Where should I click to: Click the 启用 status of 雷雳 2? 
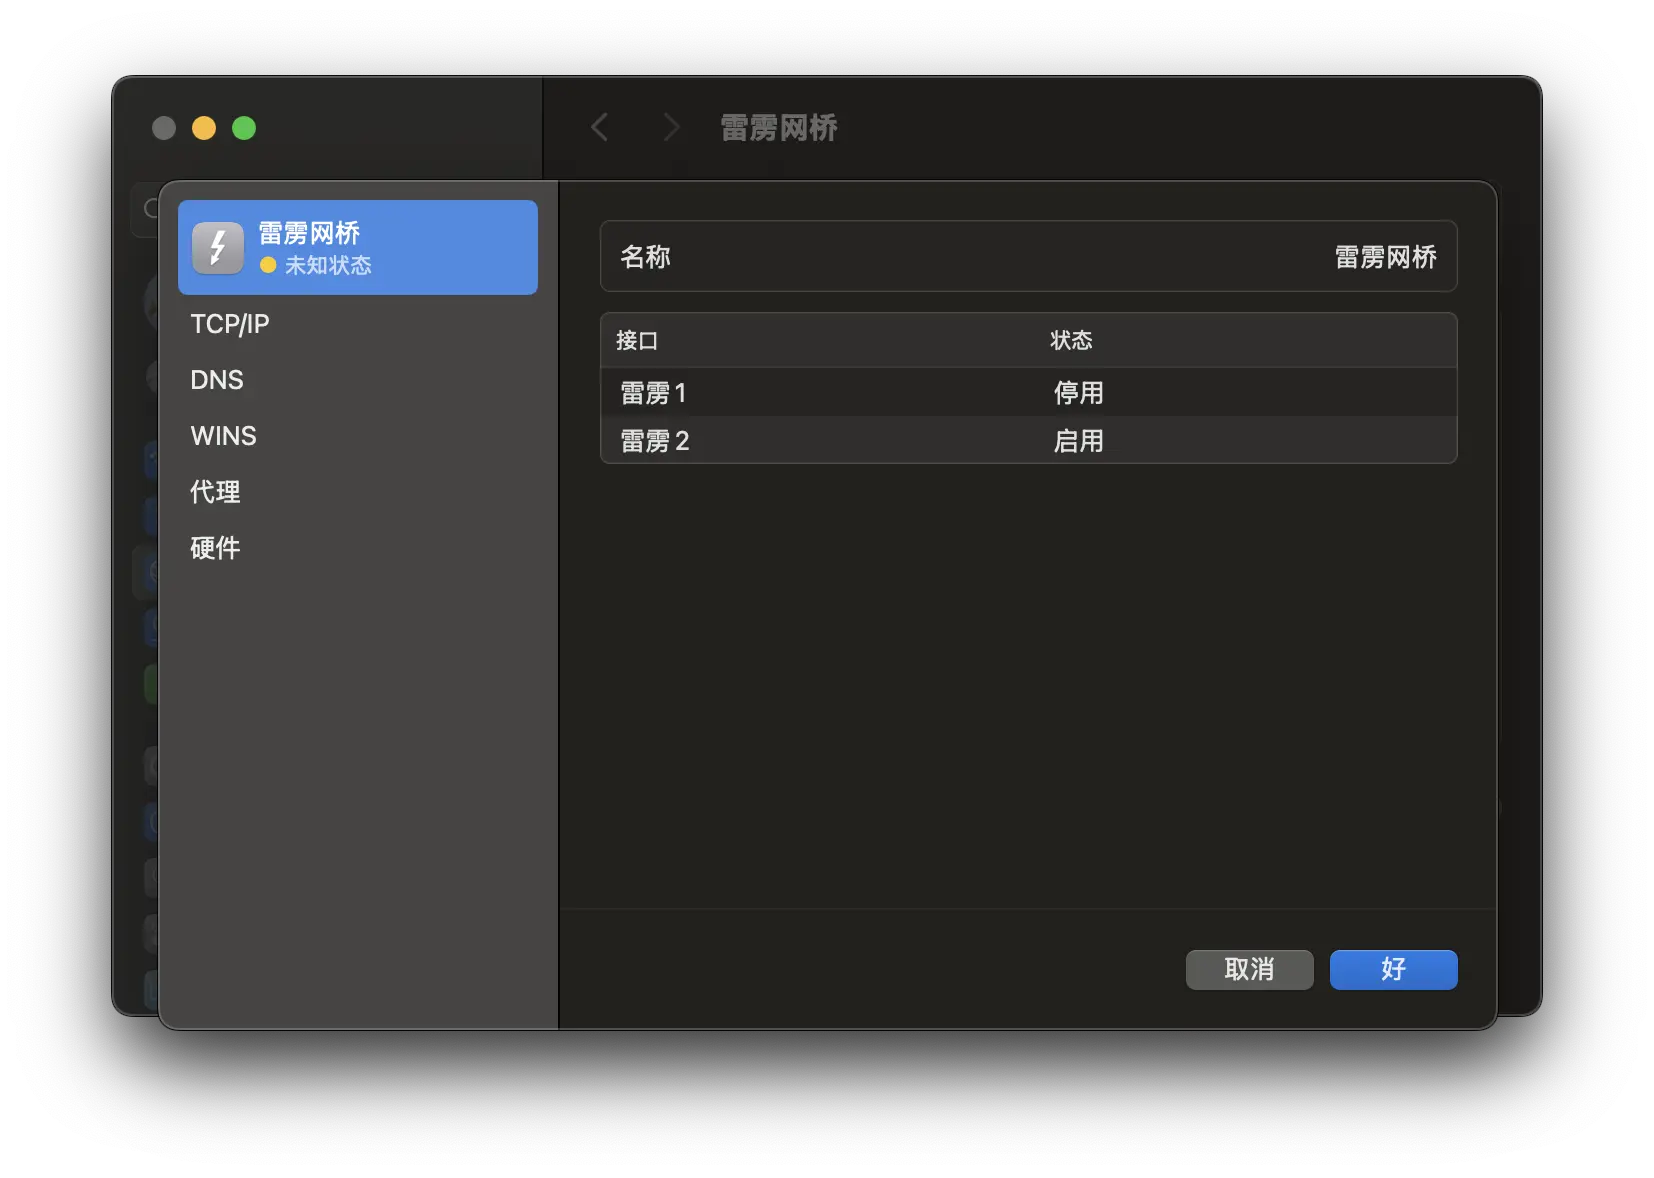pyautogui.click(x=1080, y=441)
